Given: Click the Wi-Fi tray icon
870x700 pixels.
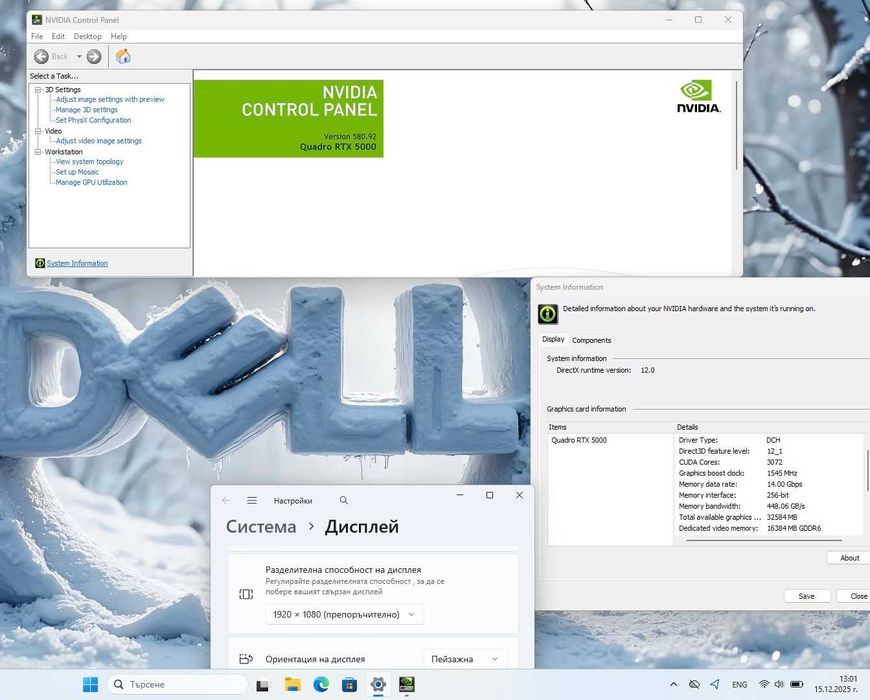Looking at the screenshot, I should pos(764,684).
